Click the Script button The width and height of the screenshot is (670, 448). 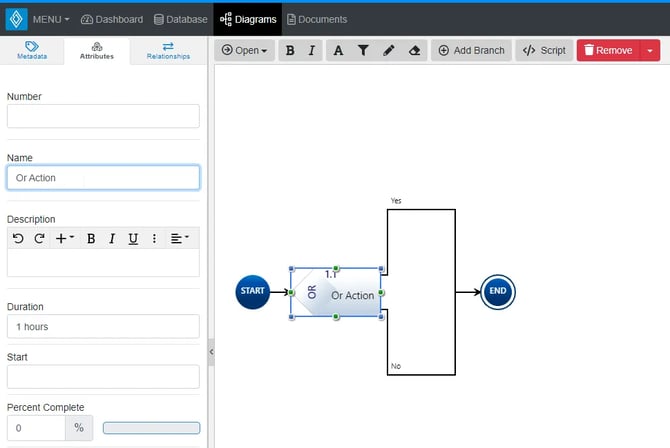pyautogui.click(x=544, y=50)
